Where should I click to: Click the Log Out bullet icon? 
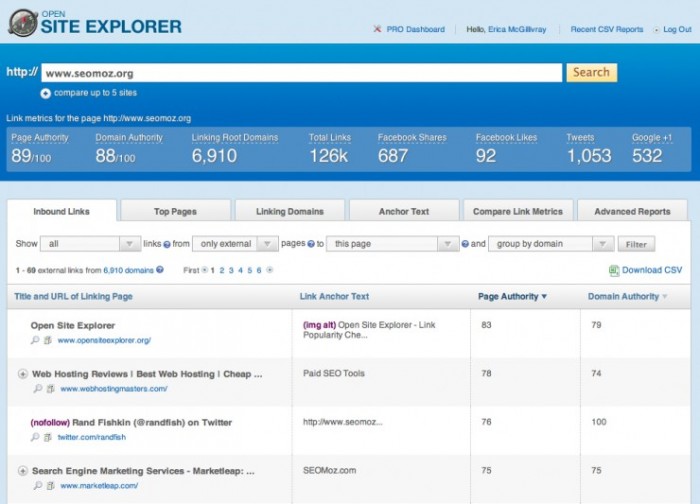(x=656, y=30)
